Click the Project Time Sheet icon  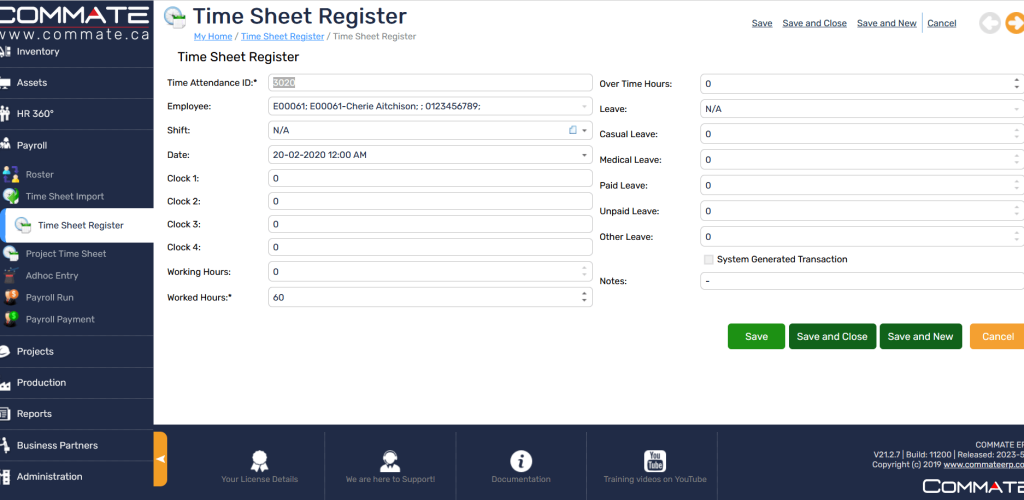(11, 253)
